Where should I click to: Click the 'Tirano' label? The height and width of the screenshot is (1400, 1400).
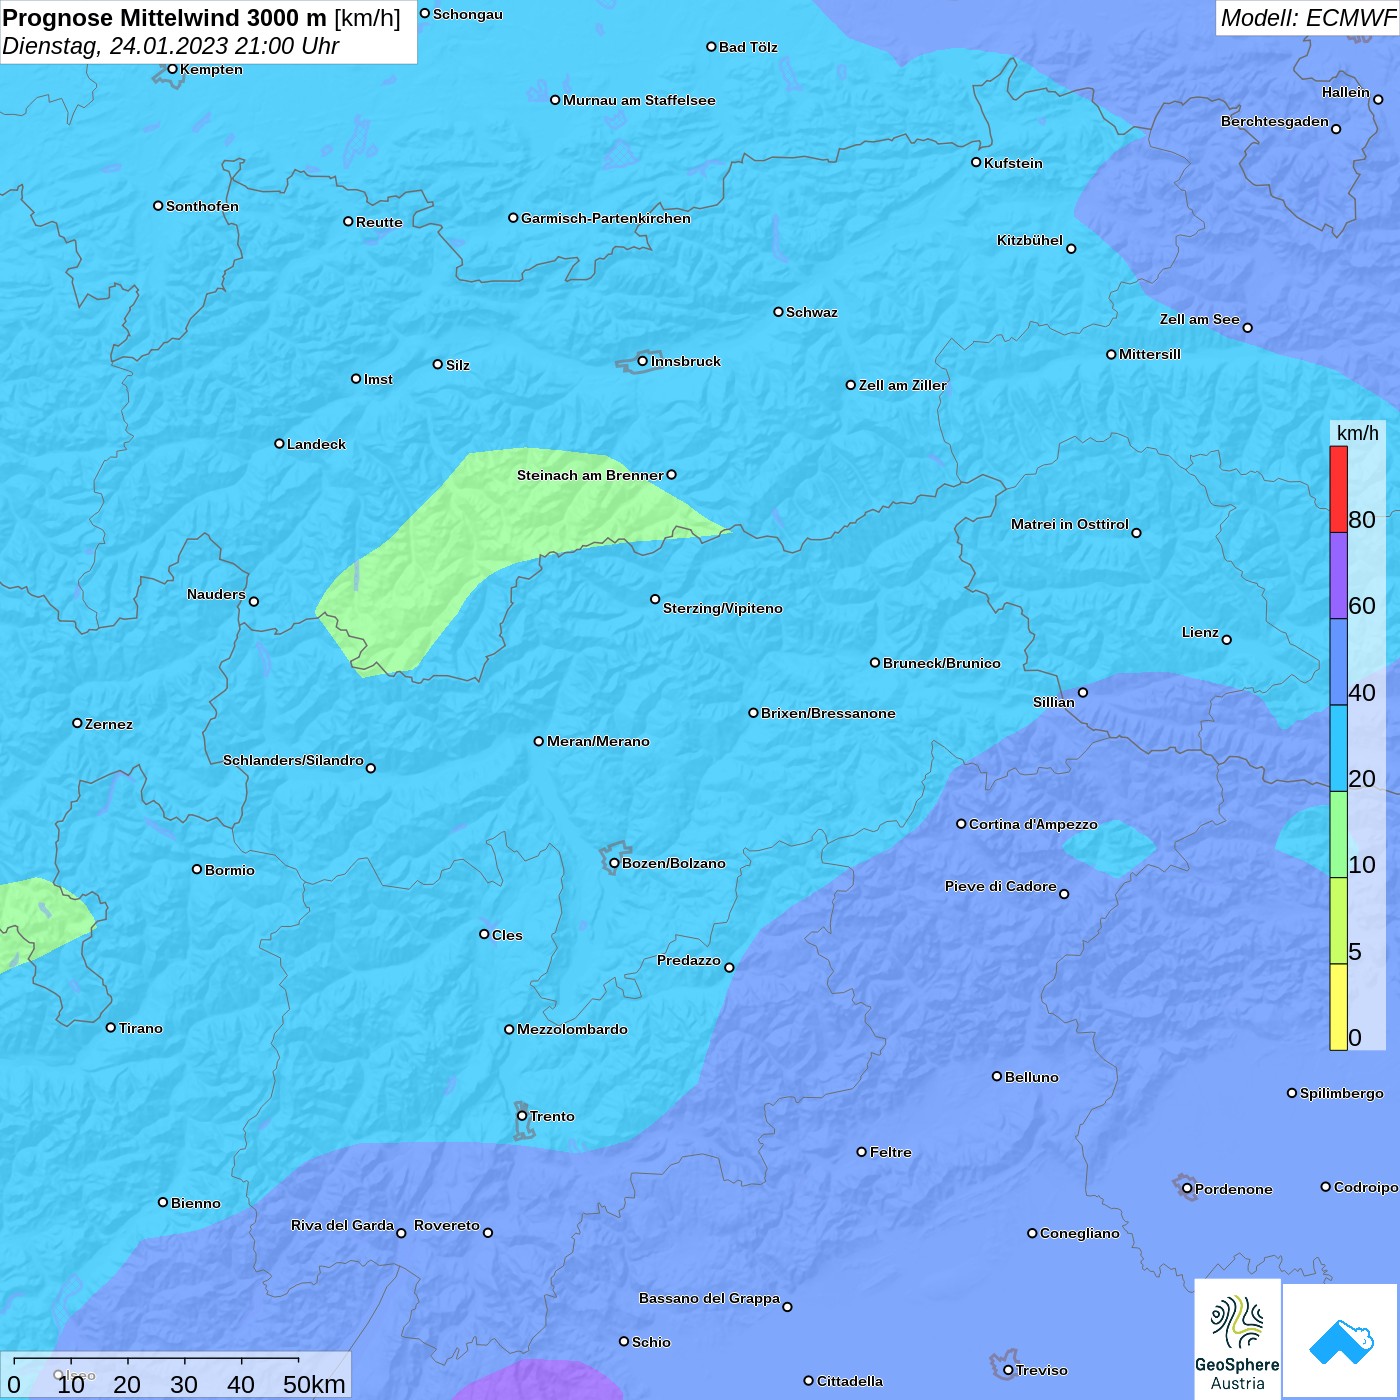pos(140,1028)
